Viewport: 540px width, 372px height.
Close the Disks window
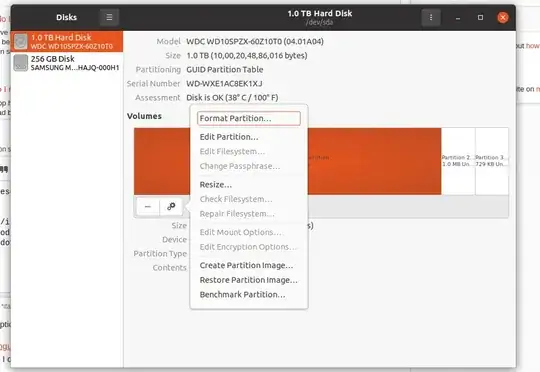[503, 18]
